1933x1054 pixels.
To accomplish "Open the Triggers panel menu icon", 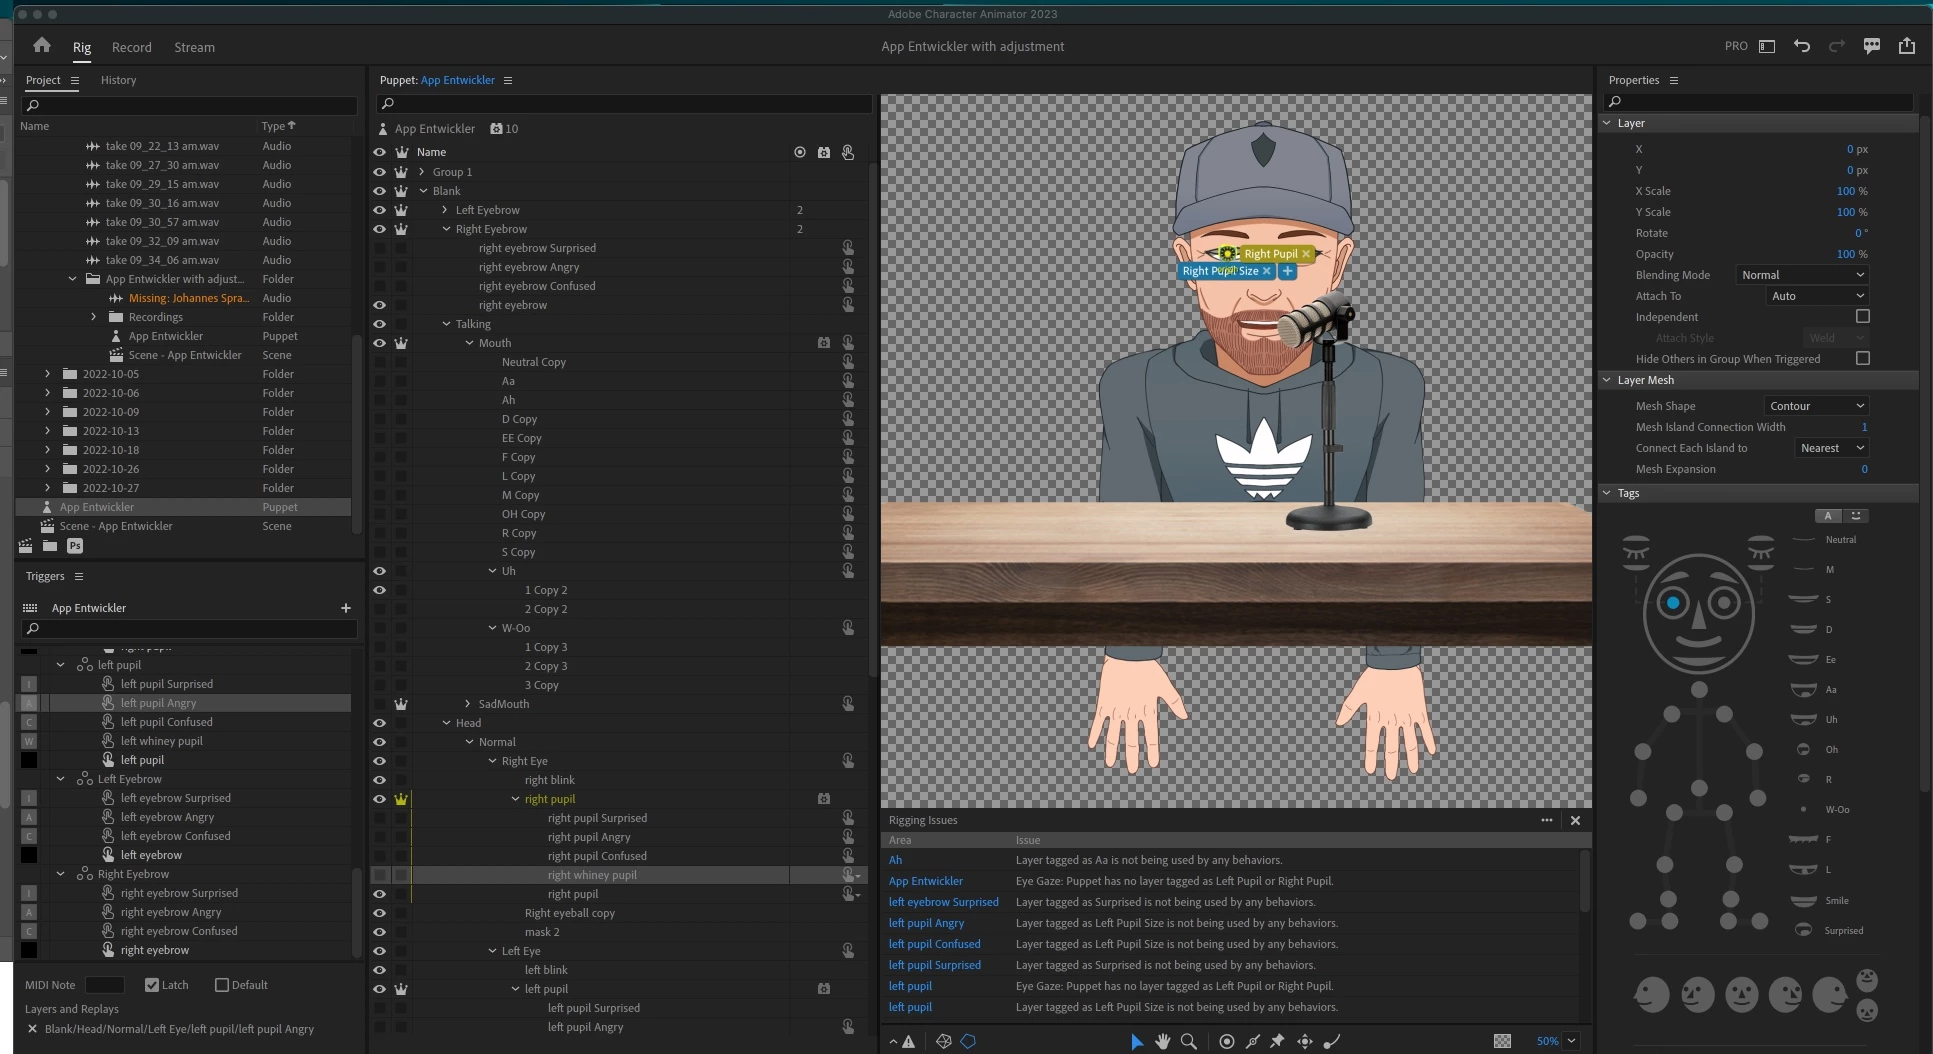I will (79, 576).
